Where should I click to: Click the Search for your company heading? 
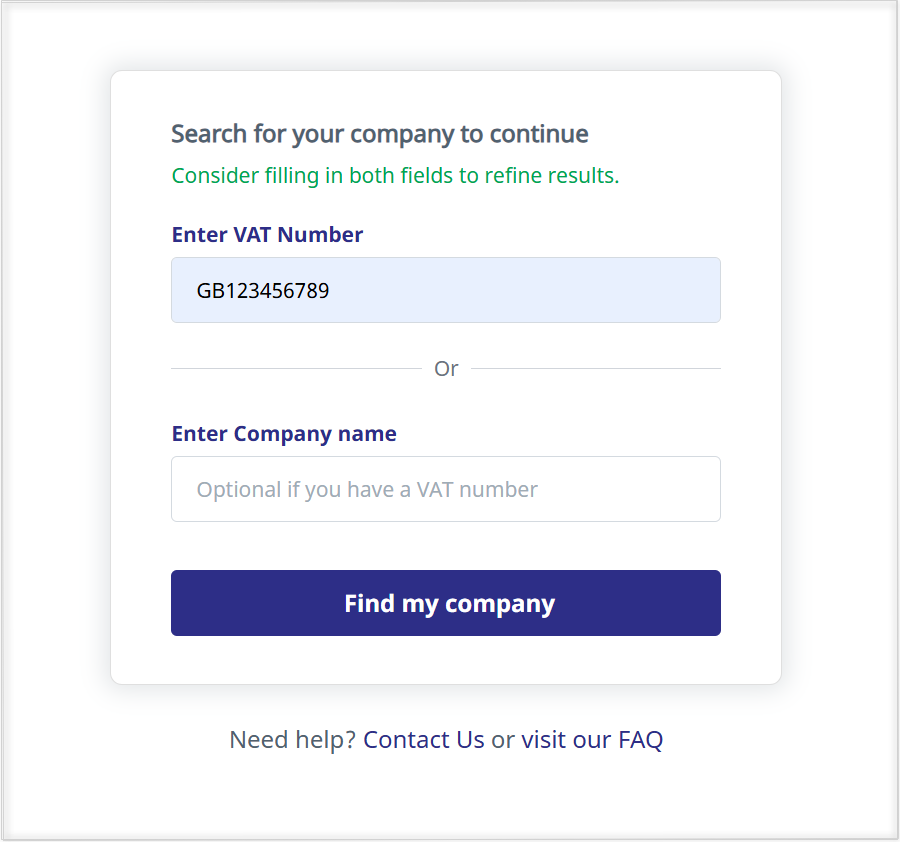(x=380, y=134)
